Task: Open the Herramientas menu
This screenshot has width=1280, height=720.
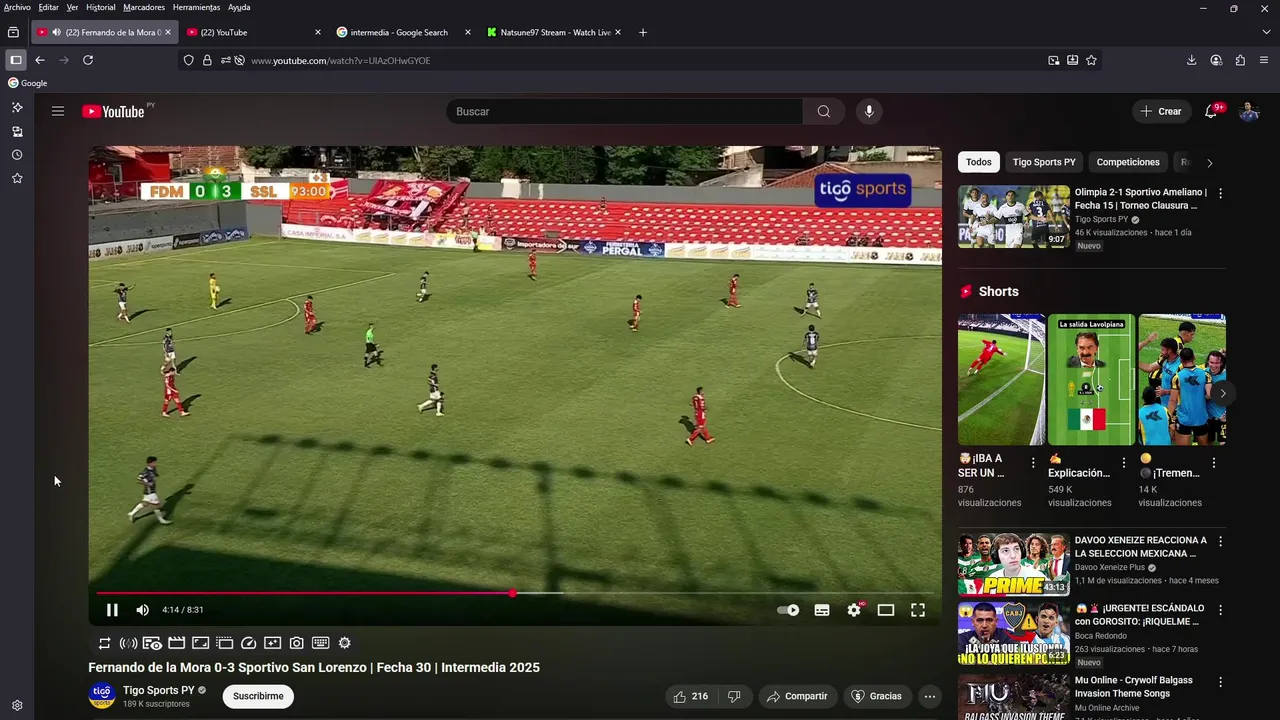Action: (x=196, y=7)
